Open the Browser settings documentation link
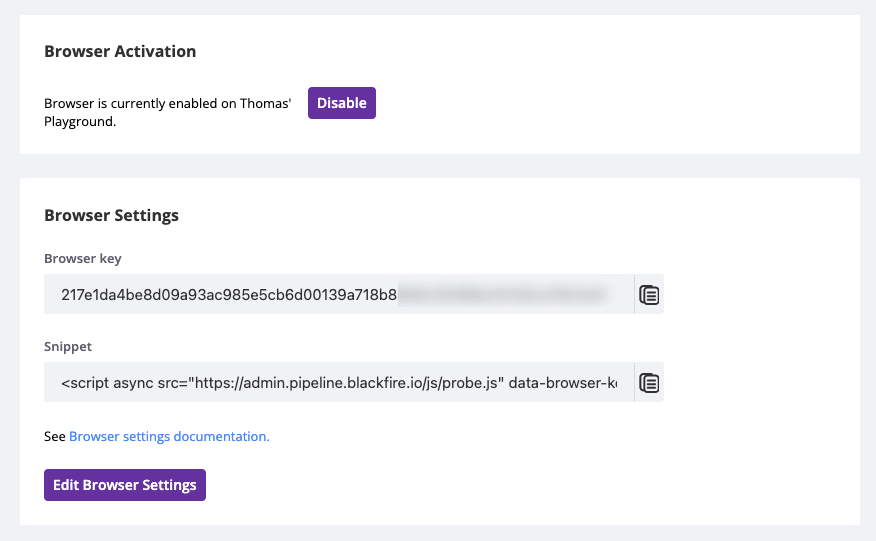 tap(169, 437)
